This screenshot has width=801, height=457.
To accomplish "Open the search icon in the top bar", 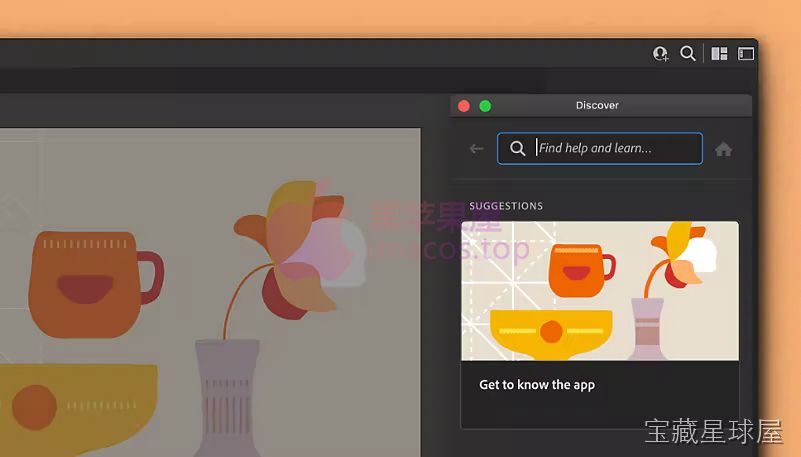I will pyautogui.click(x=688, y=54).
